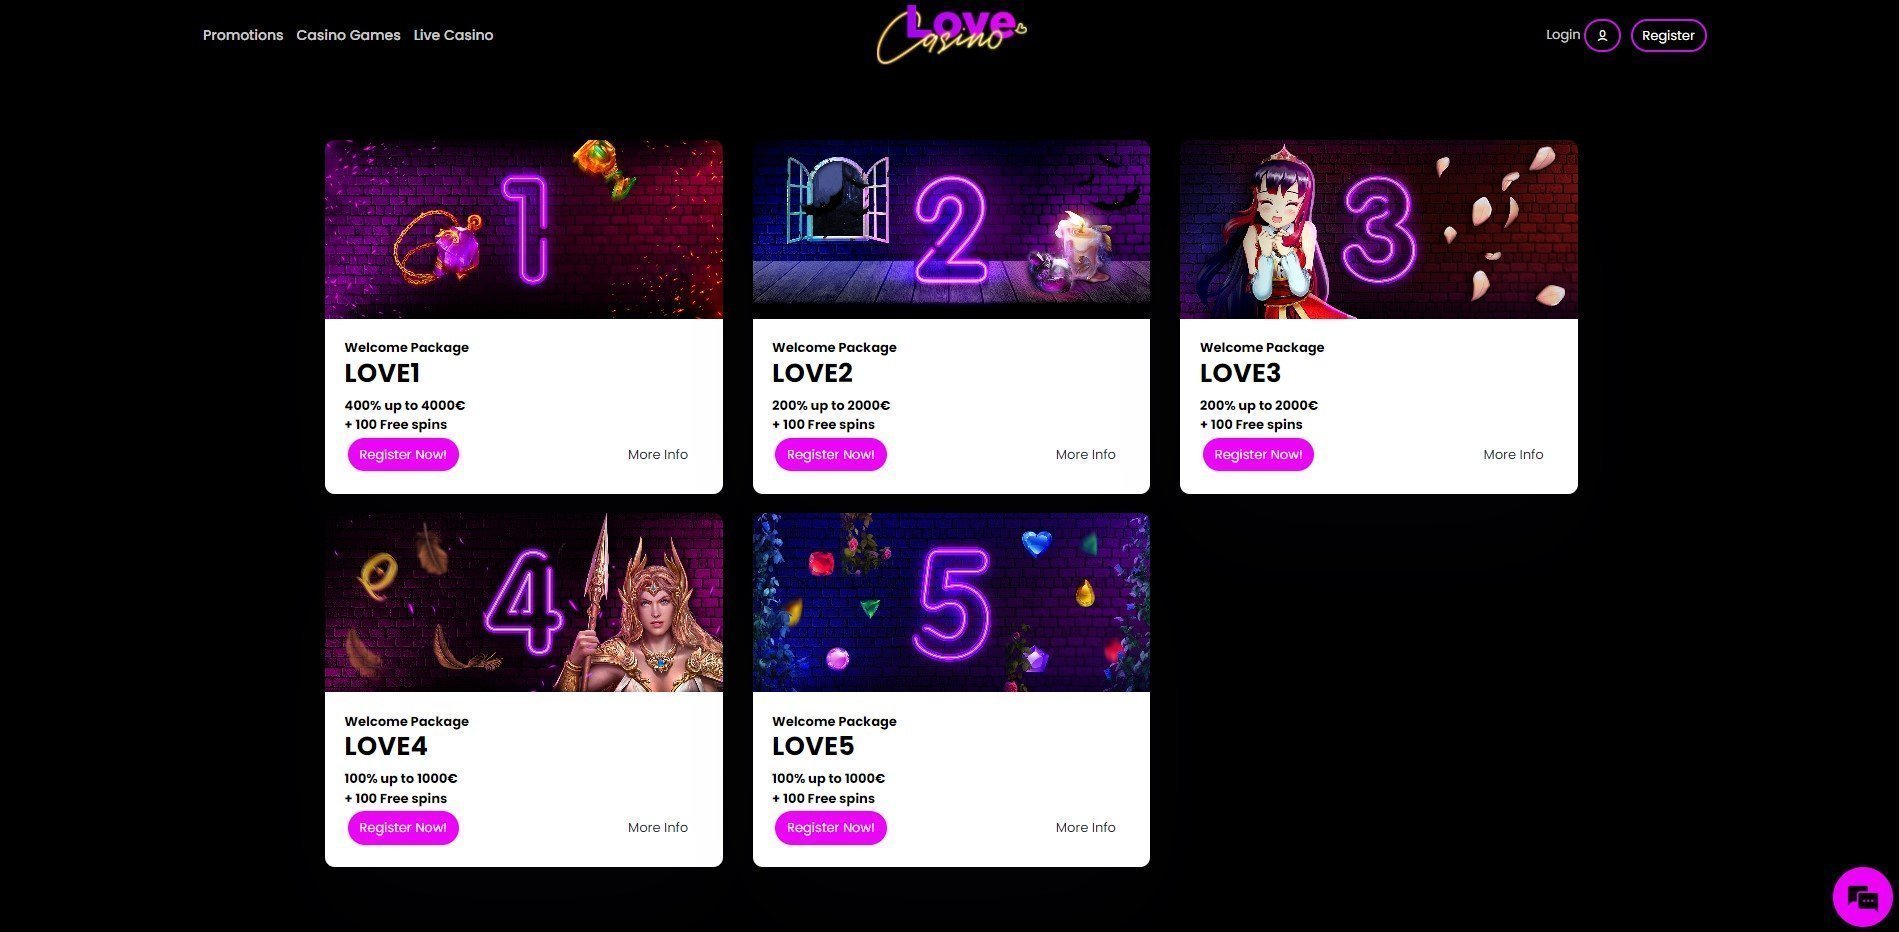The width and height of the screenshot is (1899, 932).
Task: Click the Register button in header
Action: pos(1668,35)
